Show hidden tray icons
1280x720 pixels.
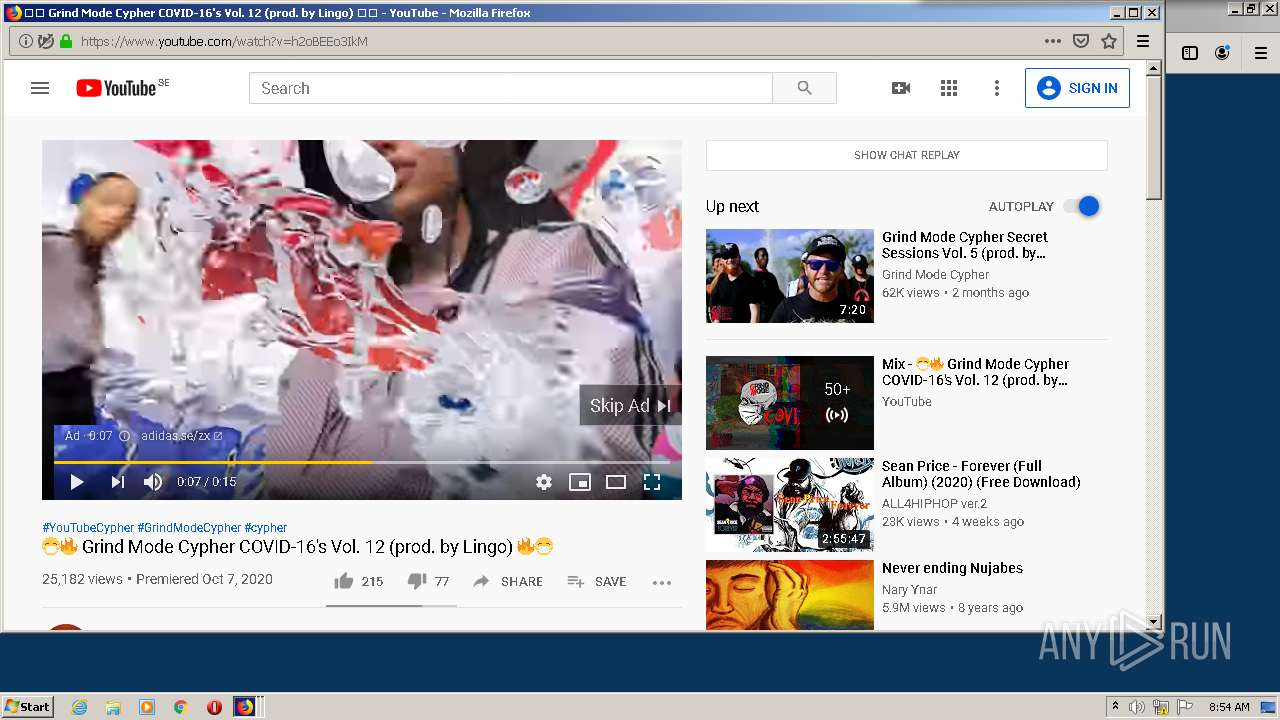[1115, 707]
